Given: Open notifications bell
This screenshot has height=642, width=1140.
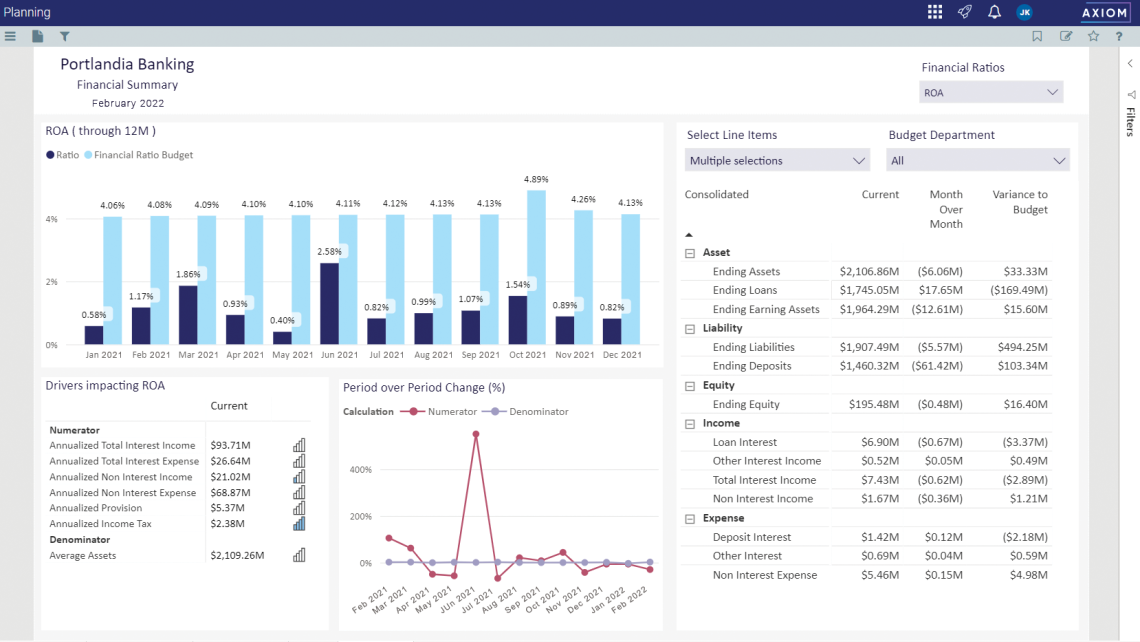Looking at the screenshot, I should pyautogui.click(x=995, y=12).
